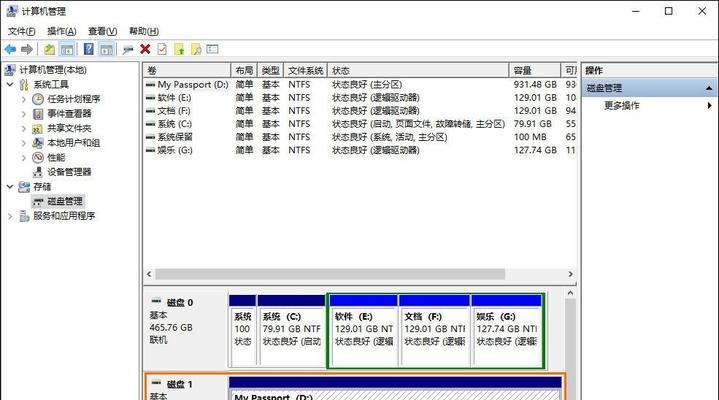Select 设备管理器 in the tree

pyautogui.click(x=69, y=172)
